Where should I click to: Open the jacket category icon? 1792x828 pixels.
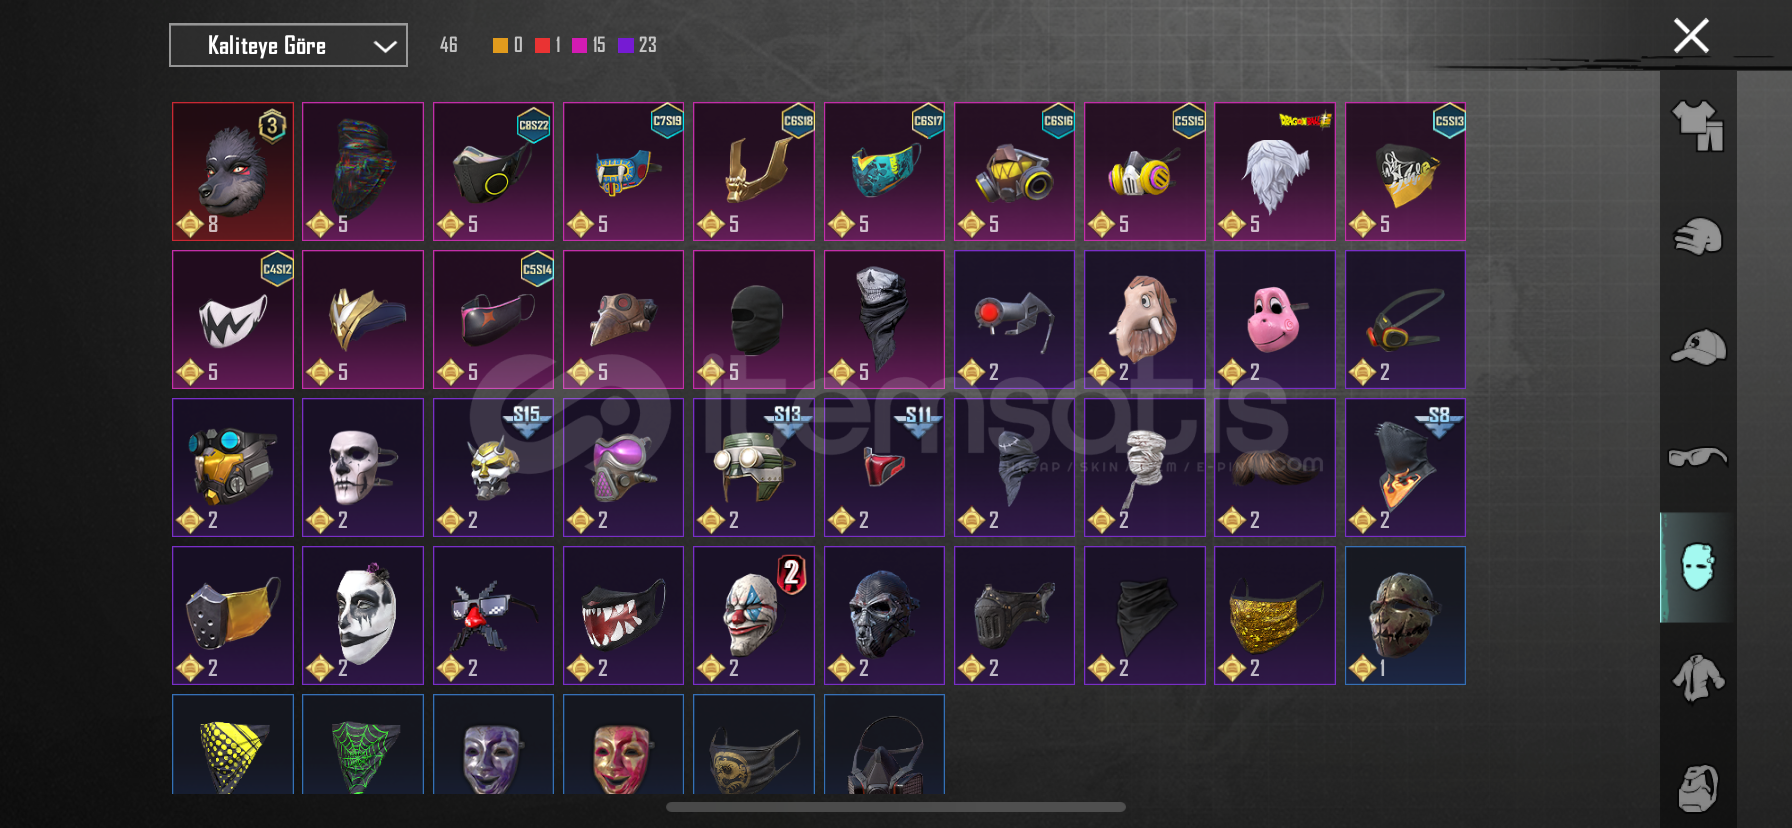[x=1698, y=678]
